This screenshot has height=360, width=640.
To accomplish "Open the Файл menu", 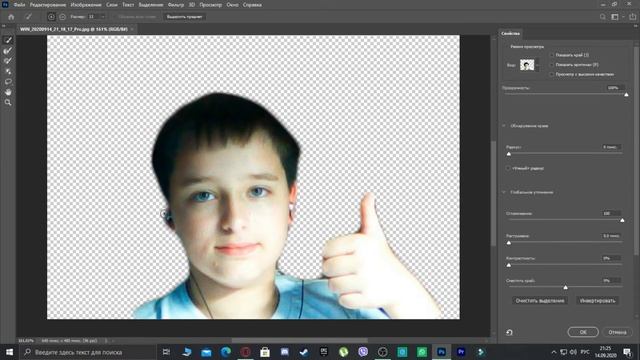I will coord(19,5).
